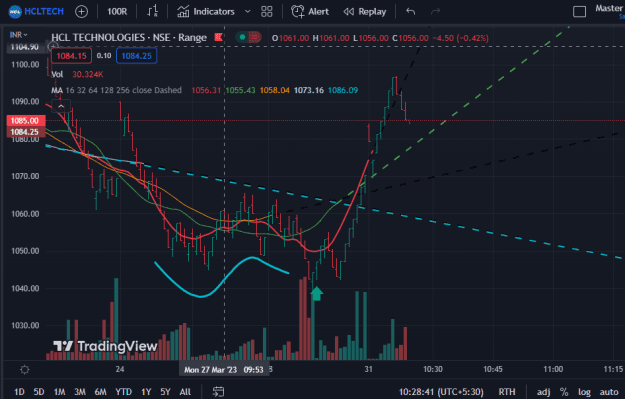Redo the last chart action

[435, 12]
